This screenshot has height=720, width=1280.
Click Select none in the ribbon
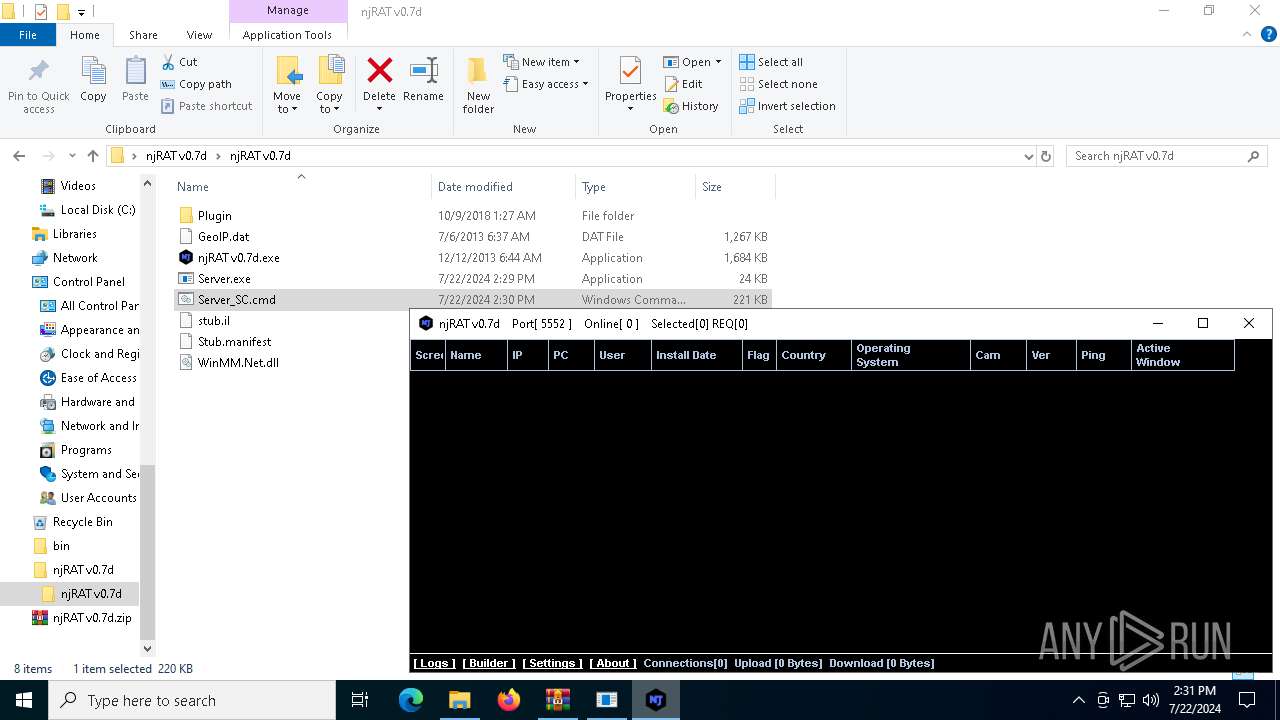click(x=778, y=84)
